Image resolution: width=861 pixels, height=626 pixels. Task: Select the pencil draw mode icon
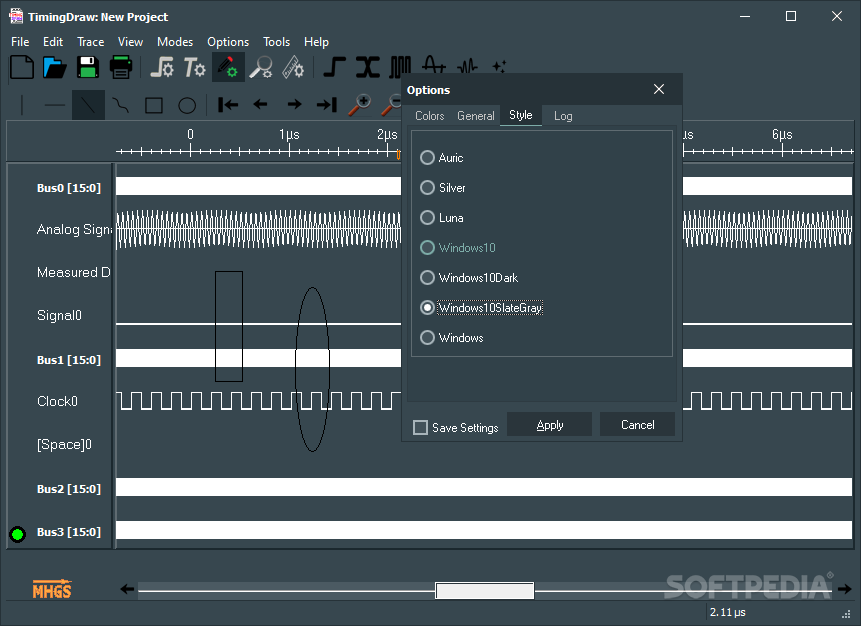228,68
